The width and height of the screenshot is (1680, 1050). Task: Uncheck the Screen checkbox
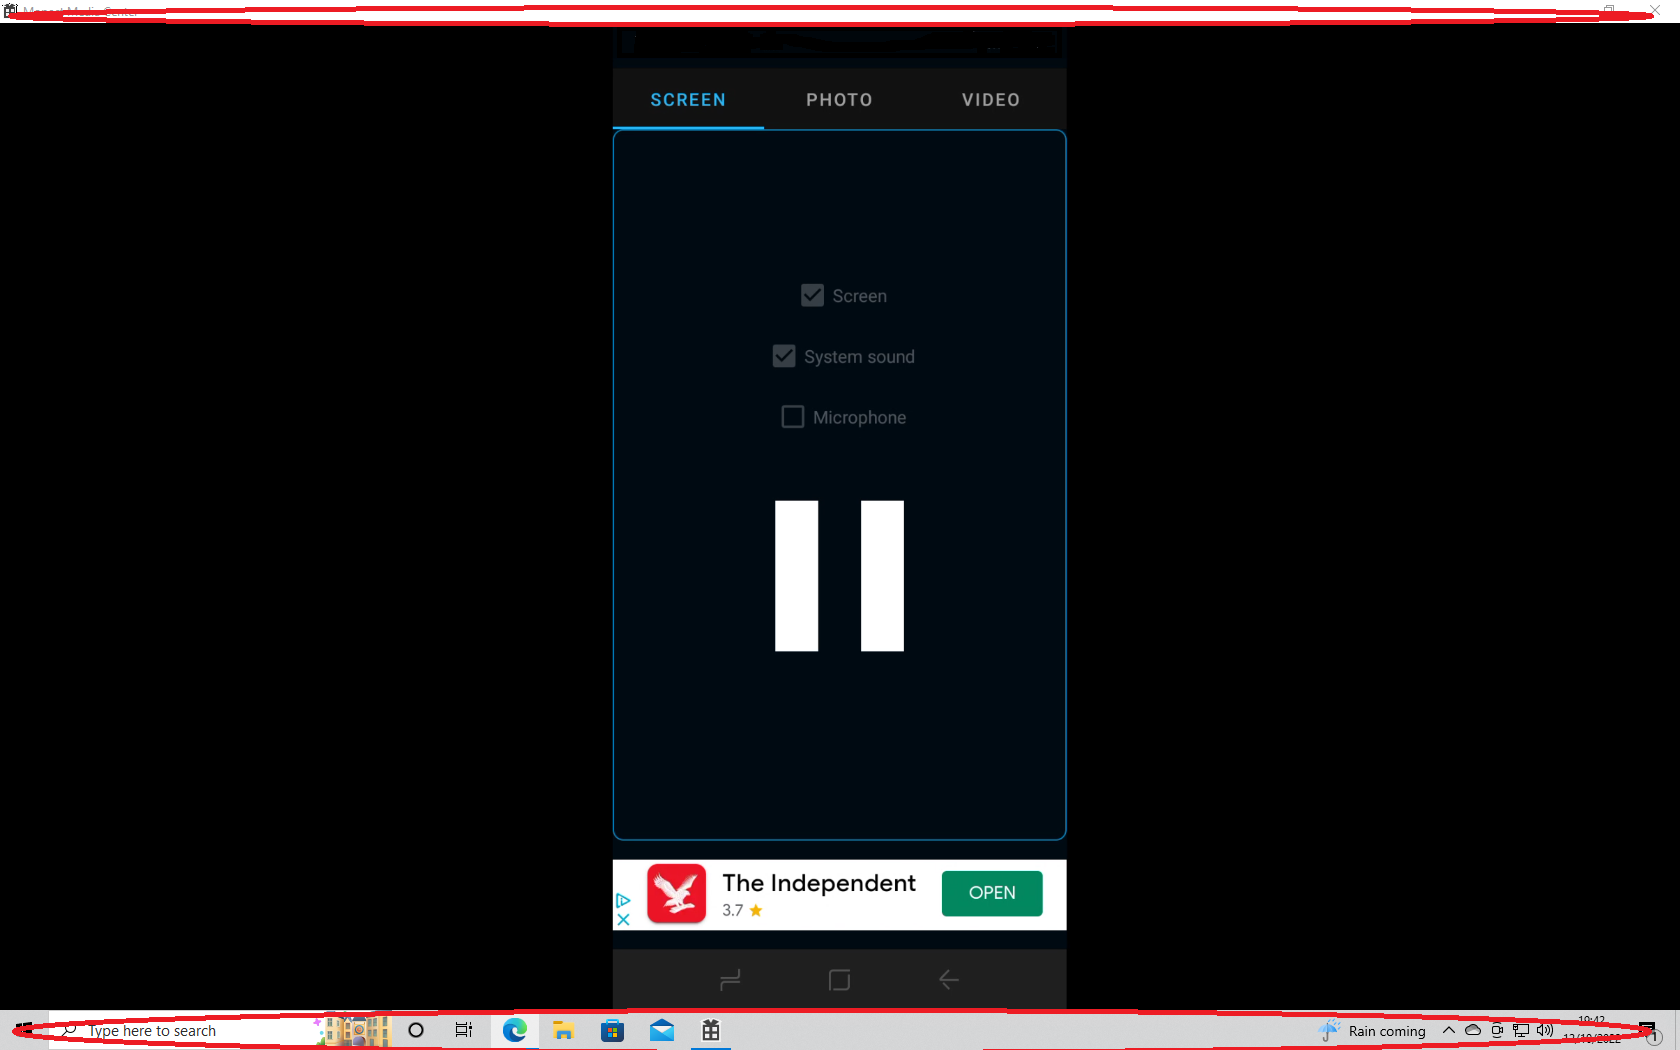[812, 296]
